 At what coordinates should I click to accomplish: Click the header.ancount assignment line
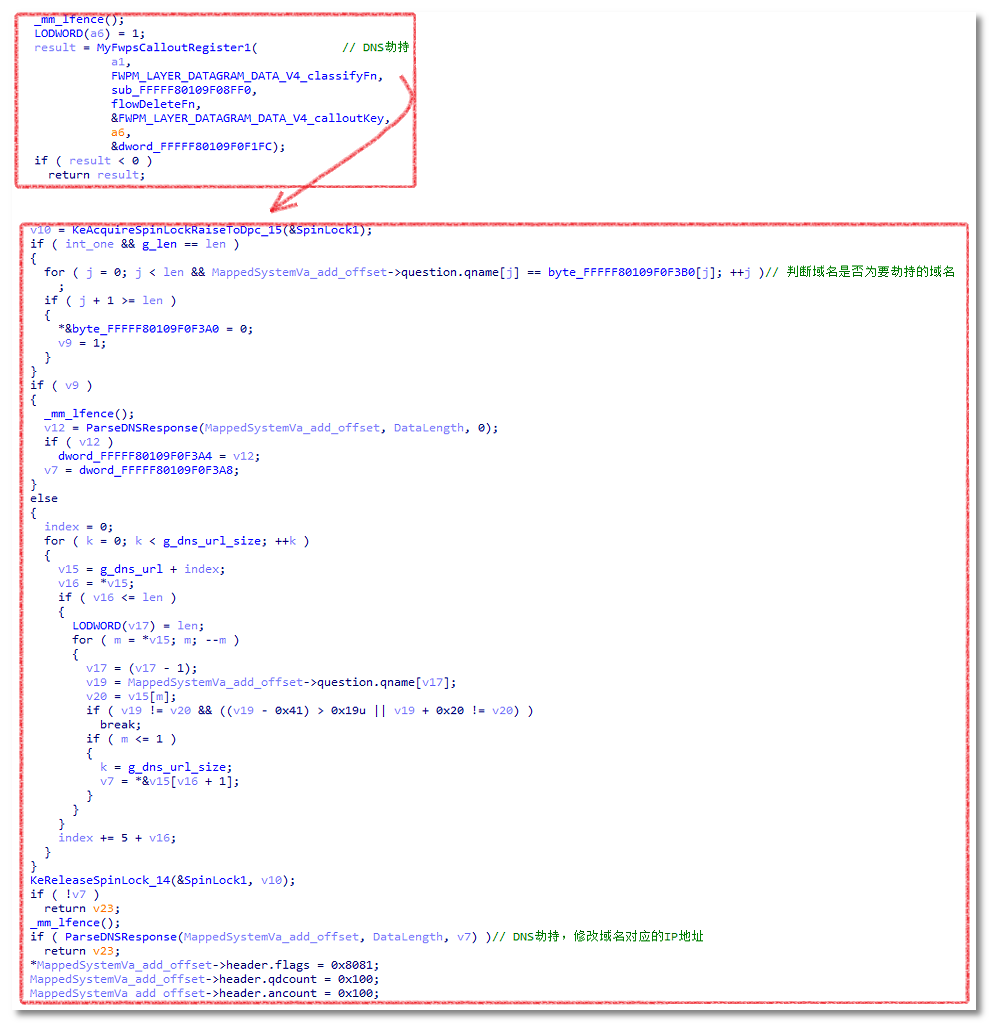tap(205, 993)
